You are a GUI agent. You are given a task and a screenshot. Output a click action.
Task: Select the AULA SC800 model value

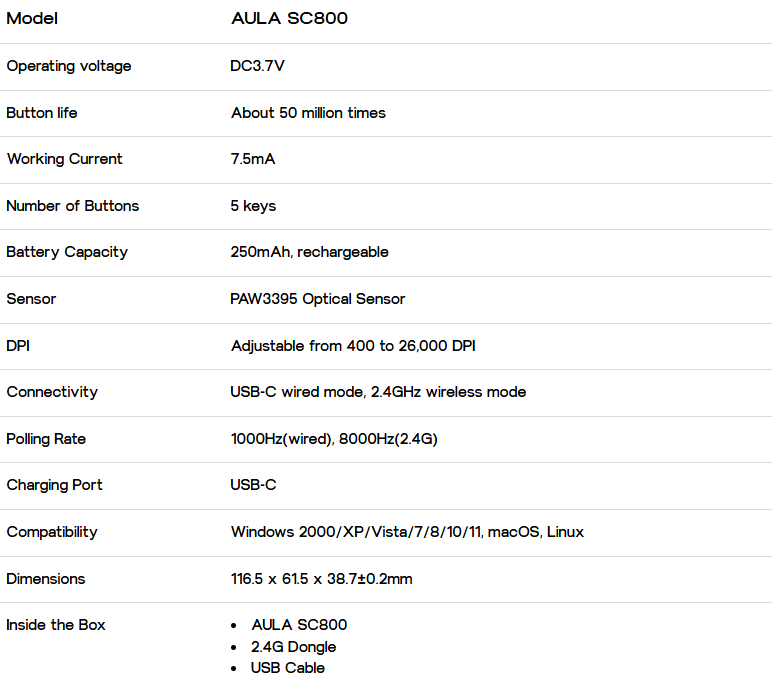[290, 18]
